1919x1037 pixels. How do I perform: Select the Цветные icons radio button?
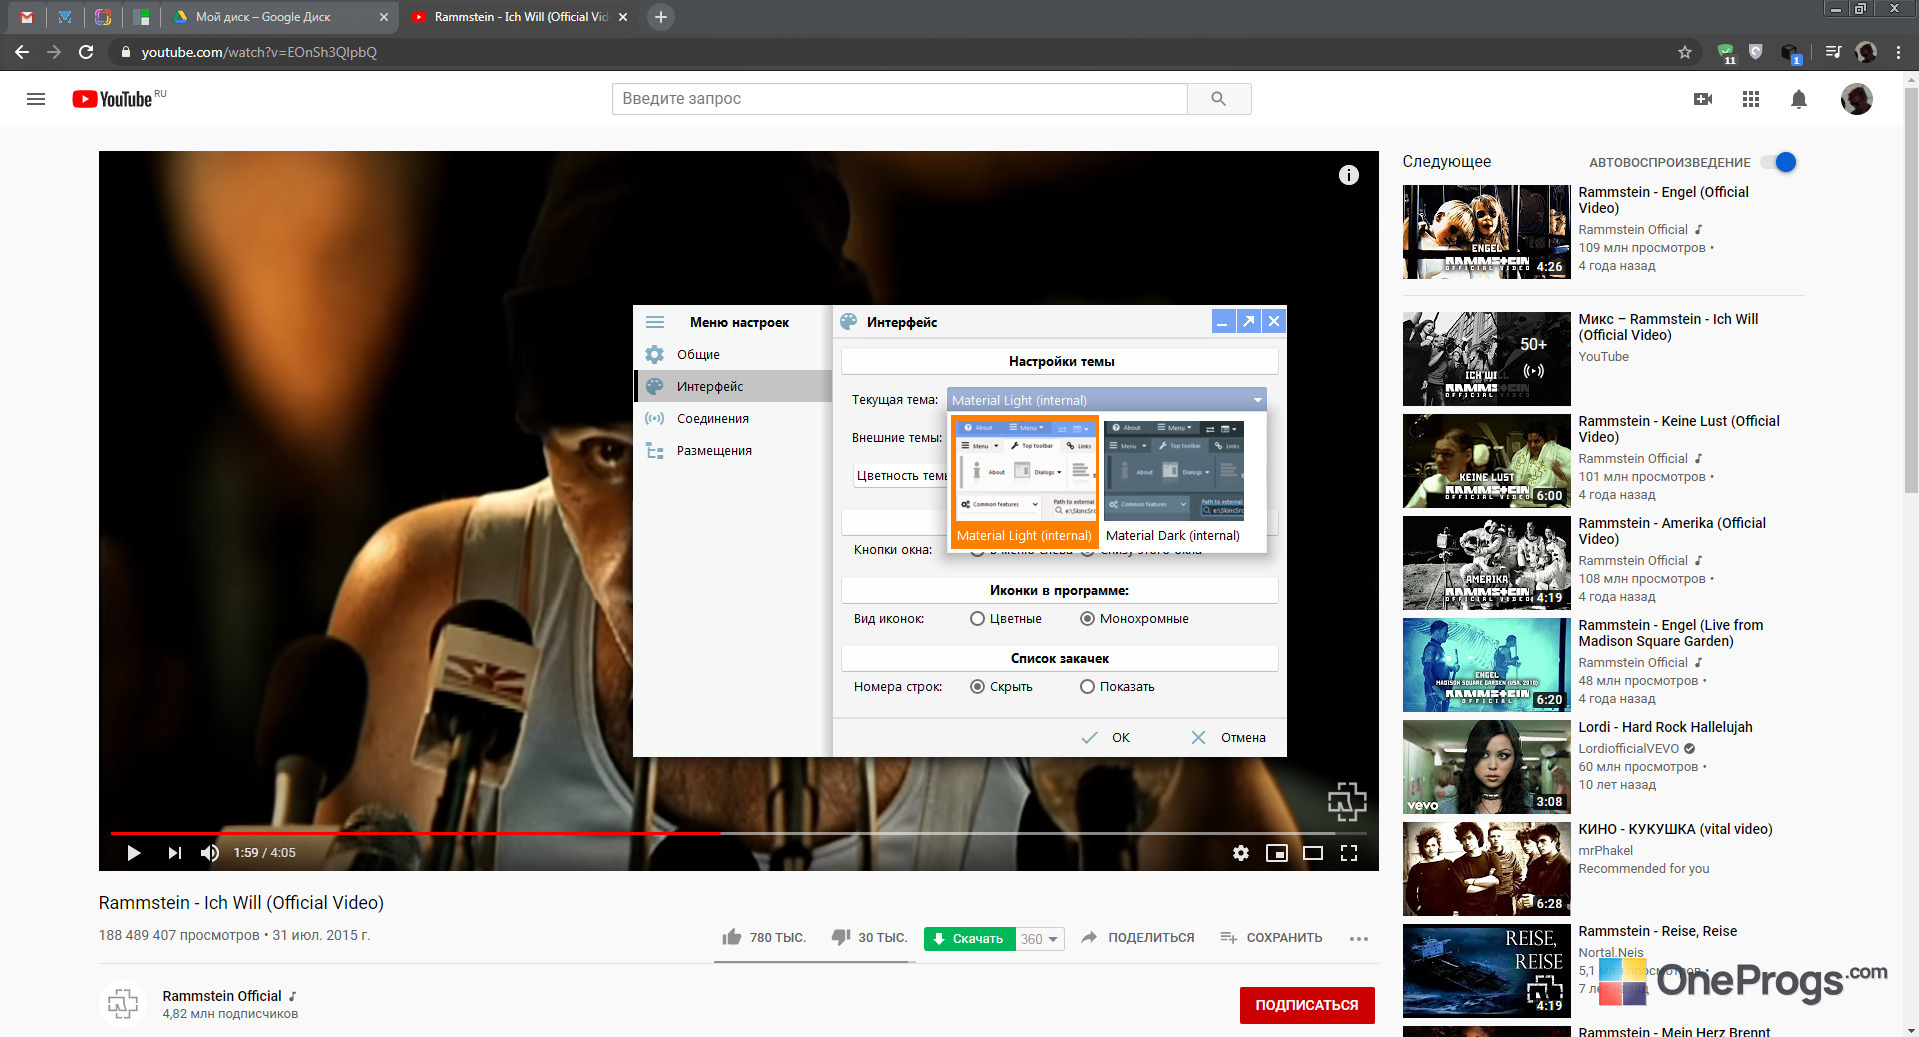tap(977, 619)
